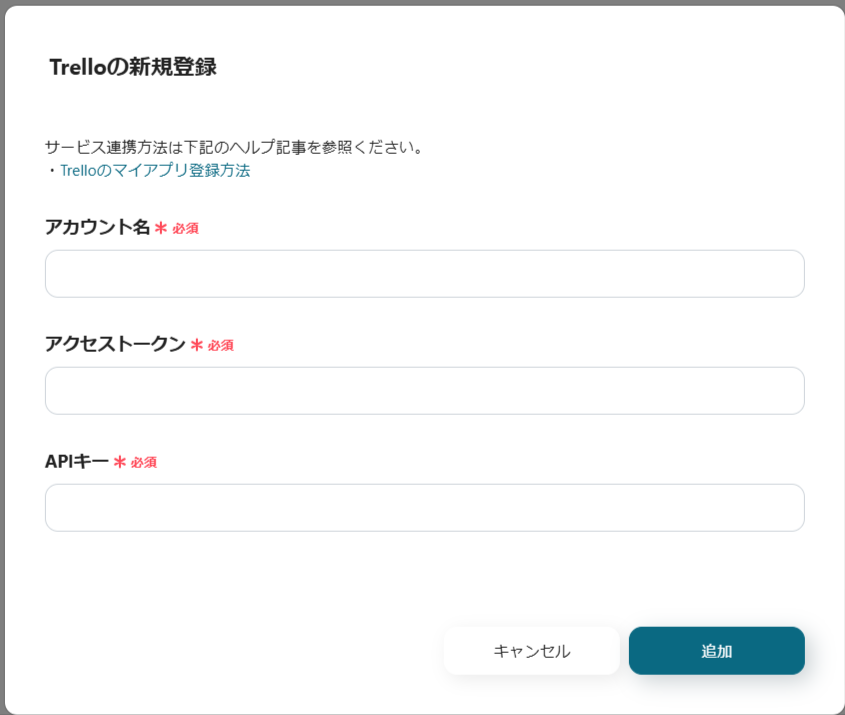Click the Trelloの新規登録 dialog title
Screen dimensions: 845x715
point(133,67)
